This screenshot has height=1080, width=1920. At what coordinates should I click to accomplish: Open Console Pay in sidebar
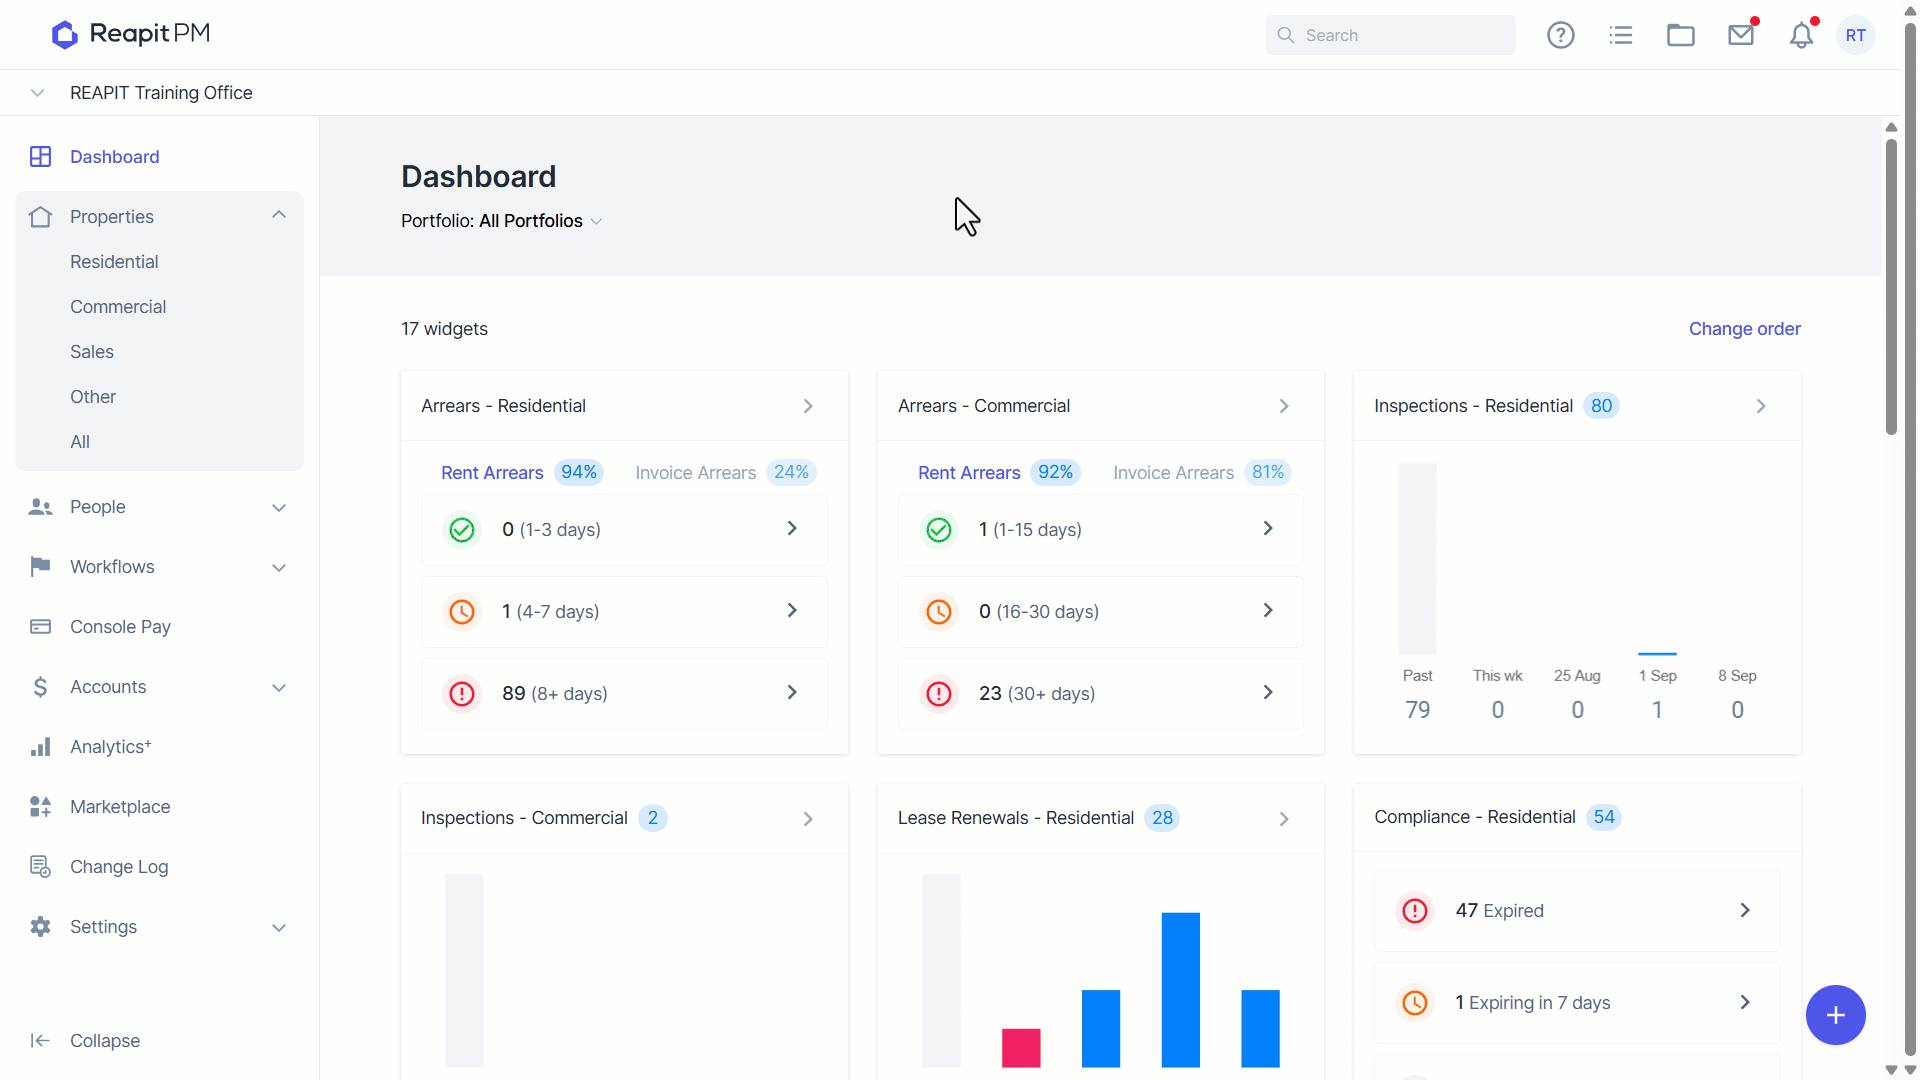pyautogui.click(x=120, y=627)
